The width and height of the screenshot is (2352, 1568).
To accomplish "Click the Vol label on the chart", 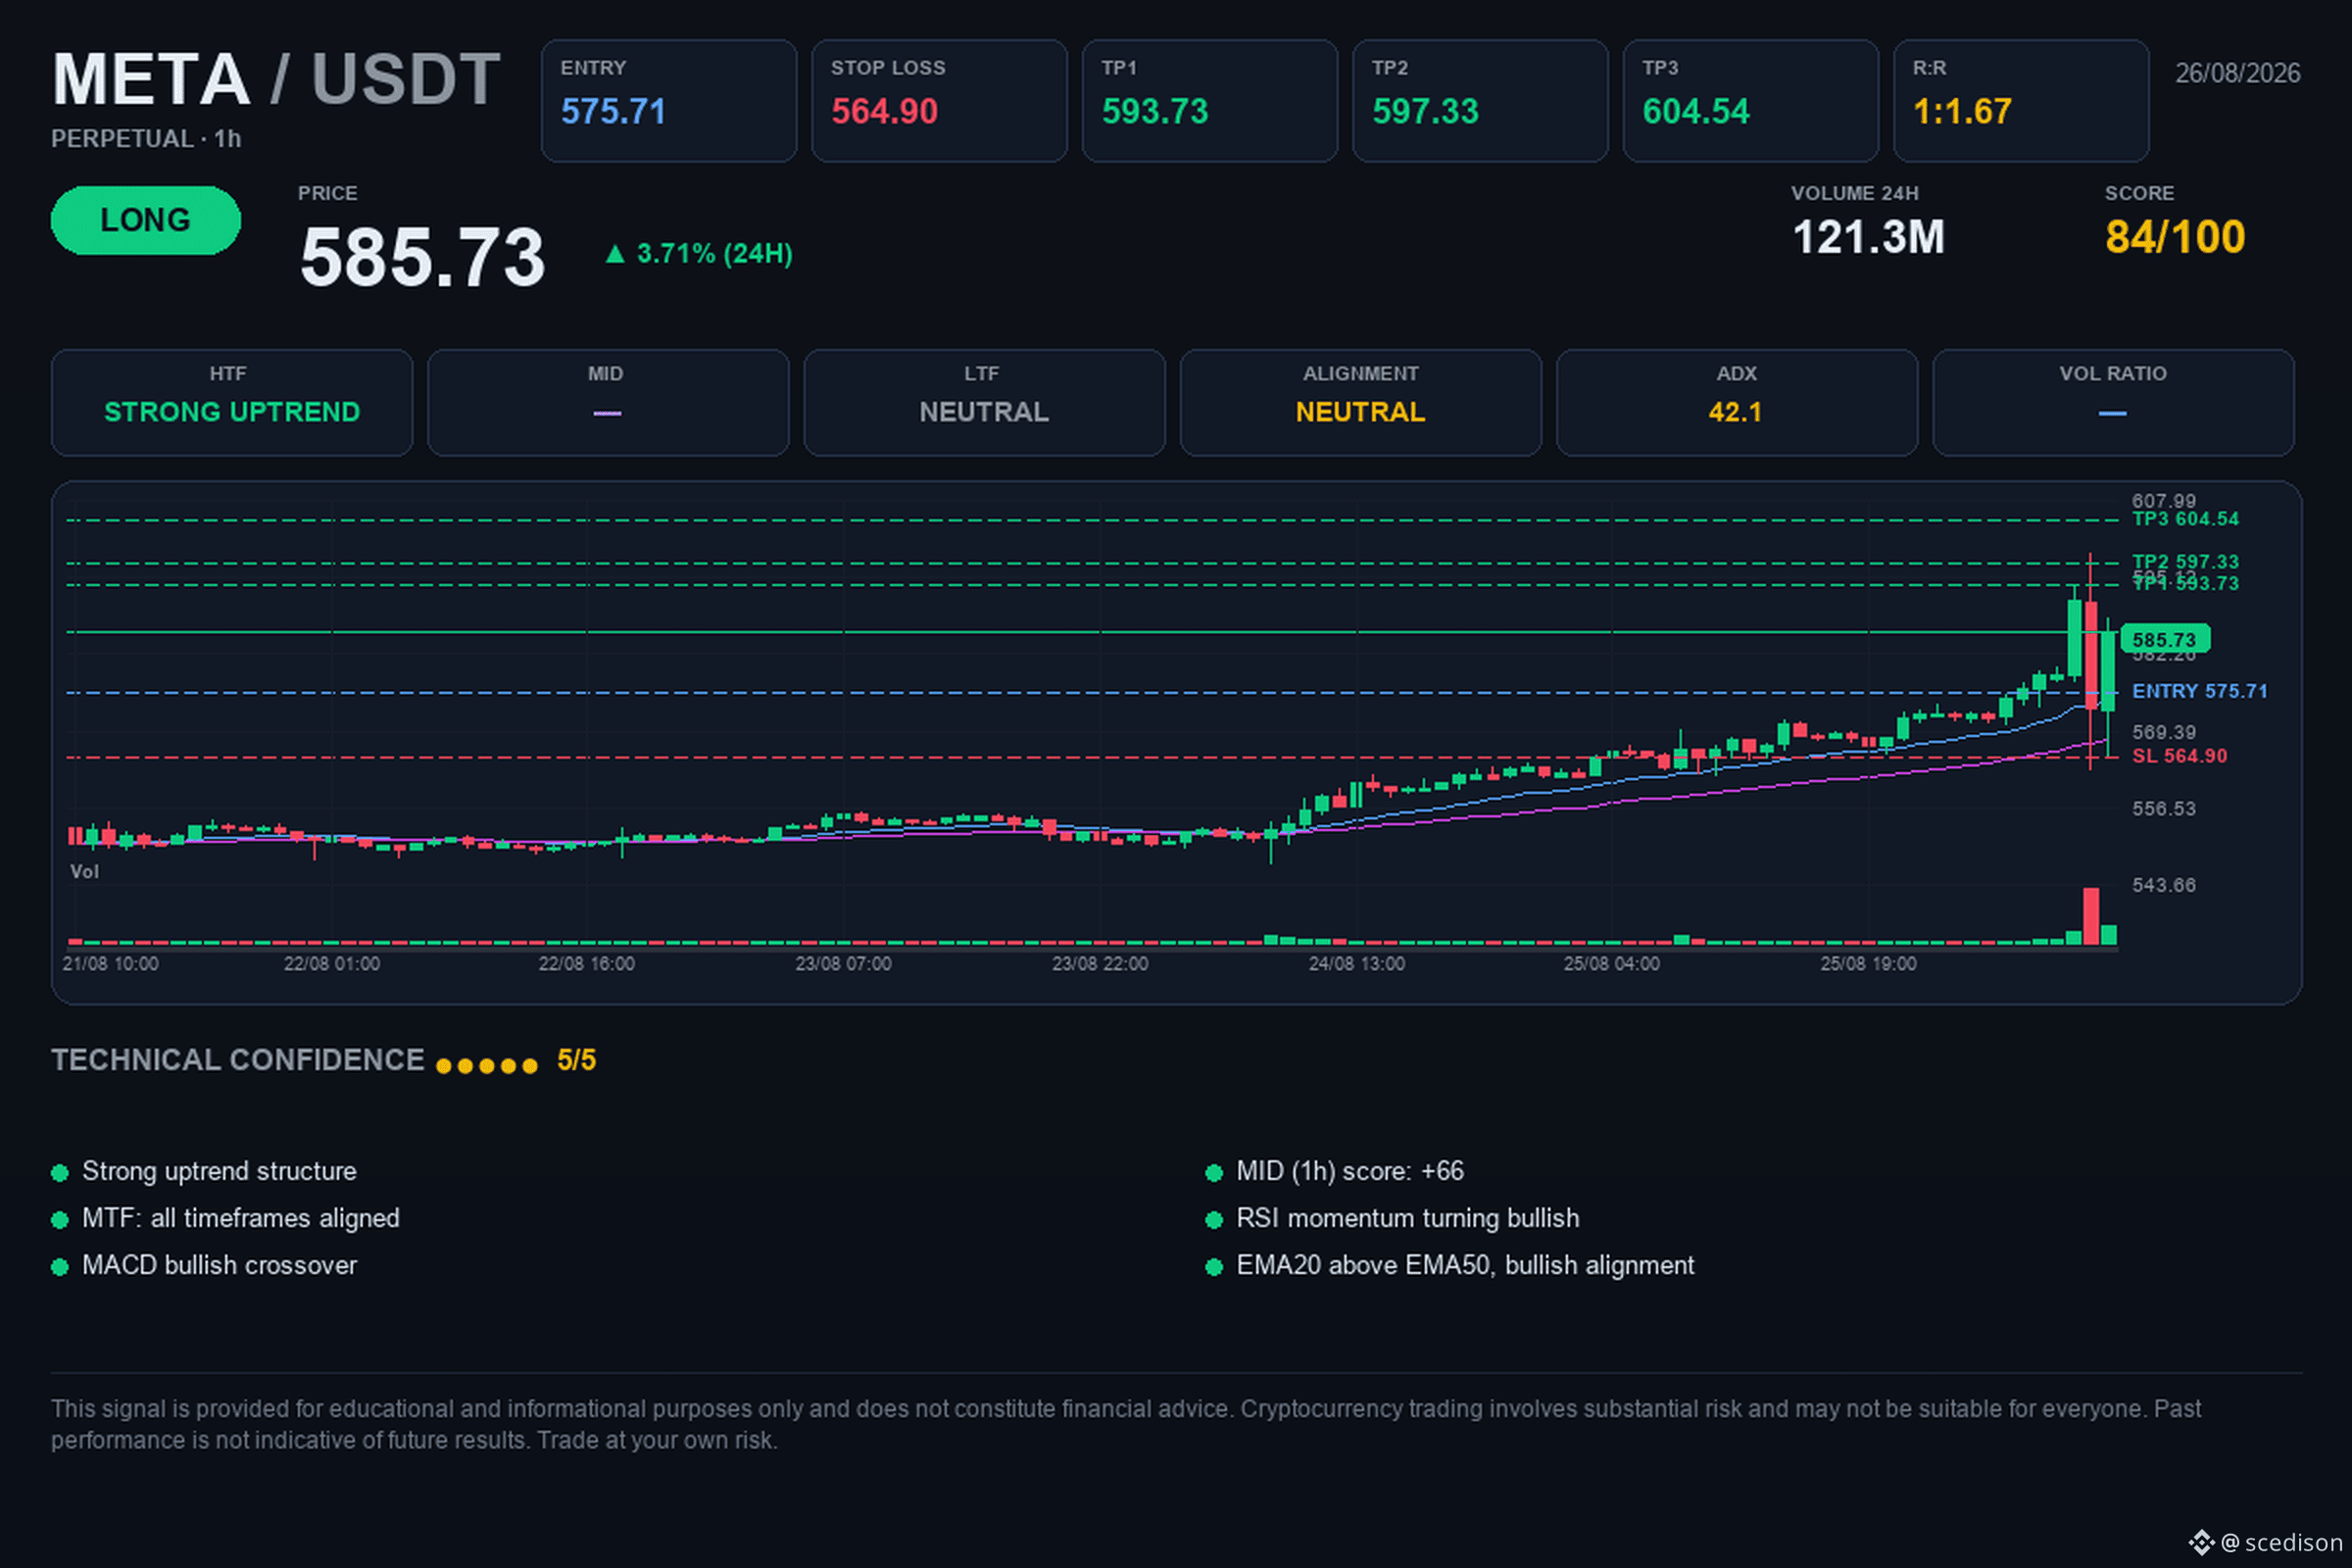I will (84, 872).
